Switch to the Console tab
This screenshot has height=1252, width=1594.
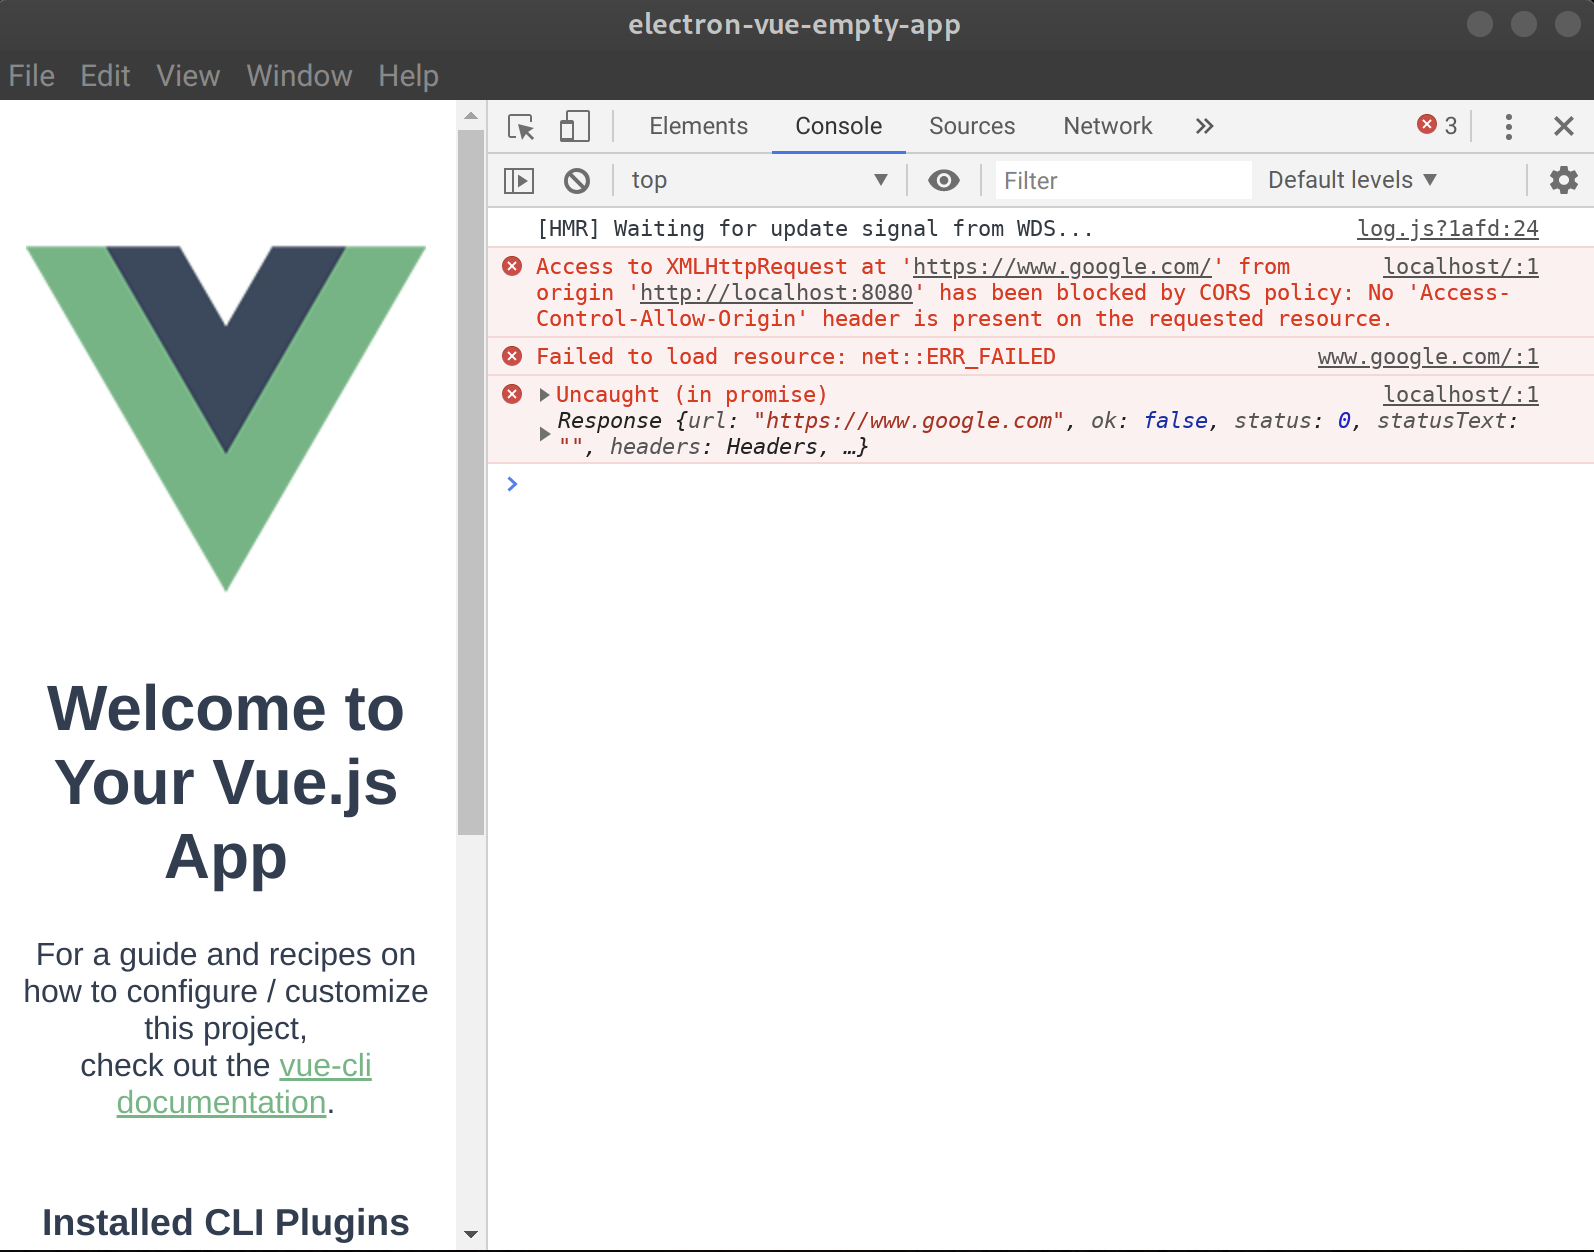[x=838, y=126]
